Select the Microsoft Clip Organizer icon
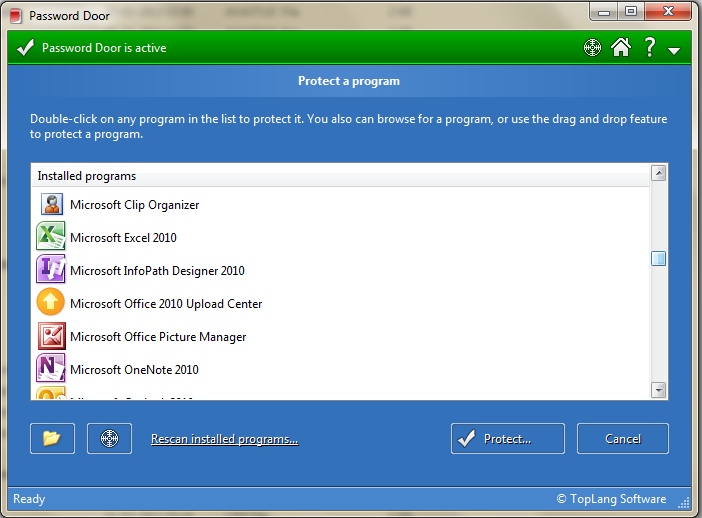This screenshot has height=518, width=702. click(52, 204)
